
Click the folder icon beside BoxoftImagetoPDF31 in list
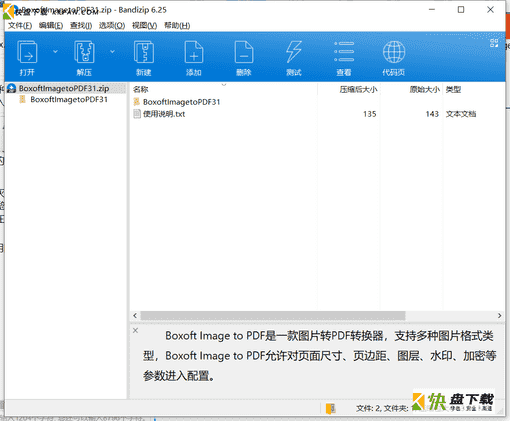click(136, 102)
